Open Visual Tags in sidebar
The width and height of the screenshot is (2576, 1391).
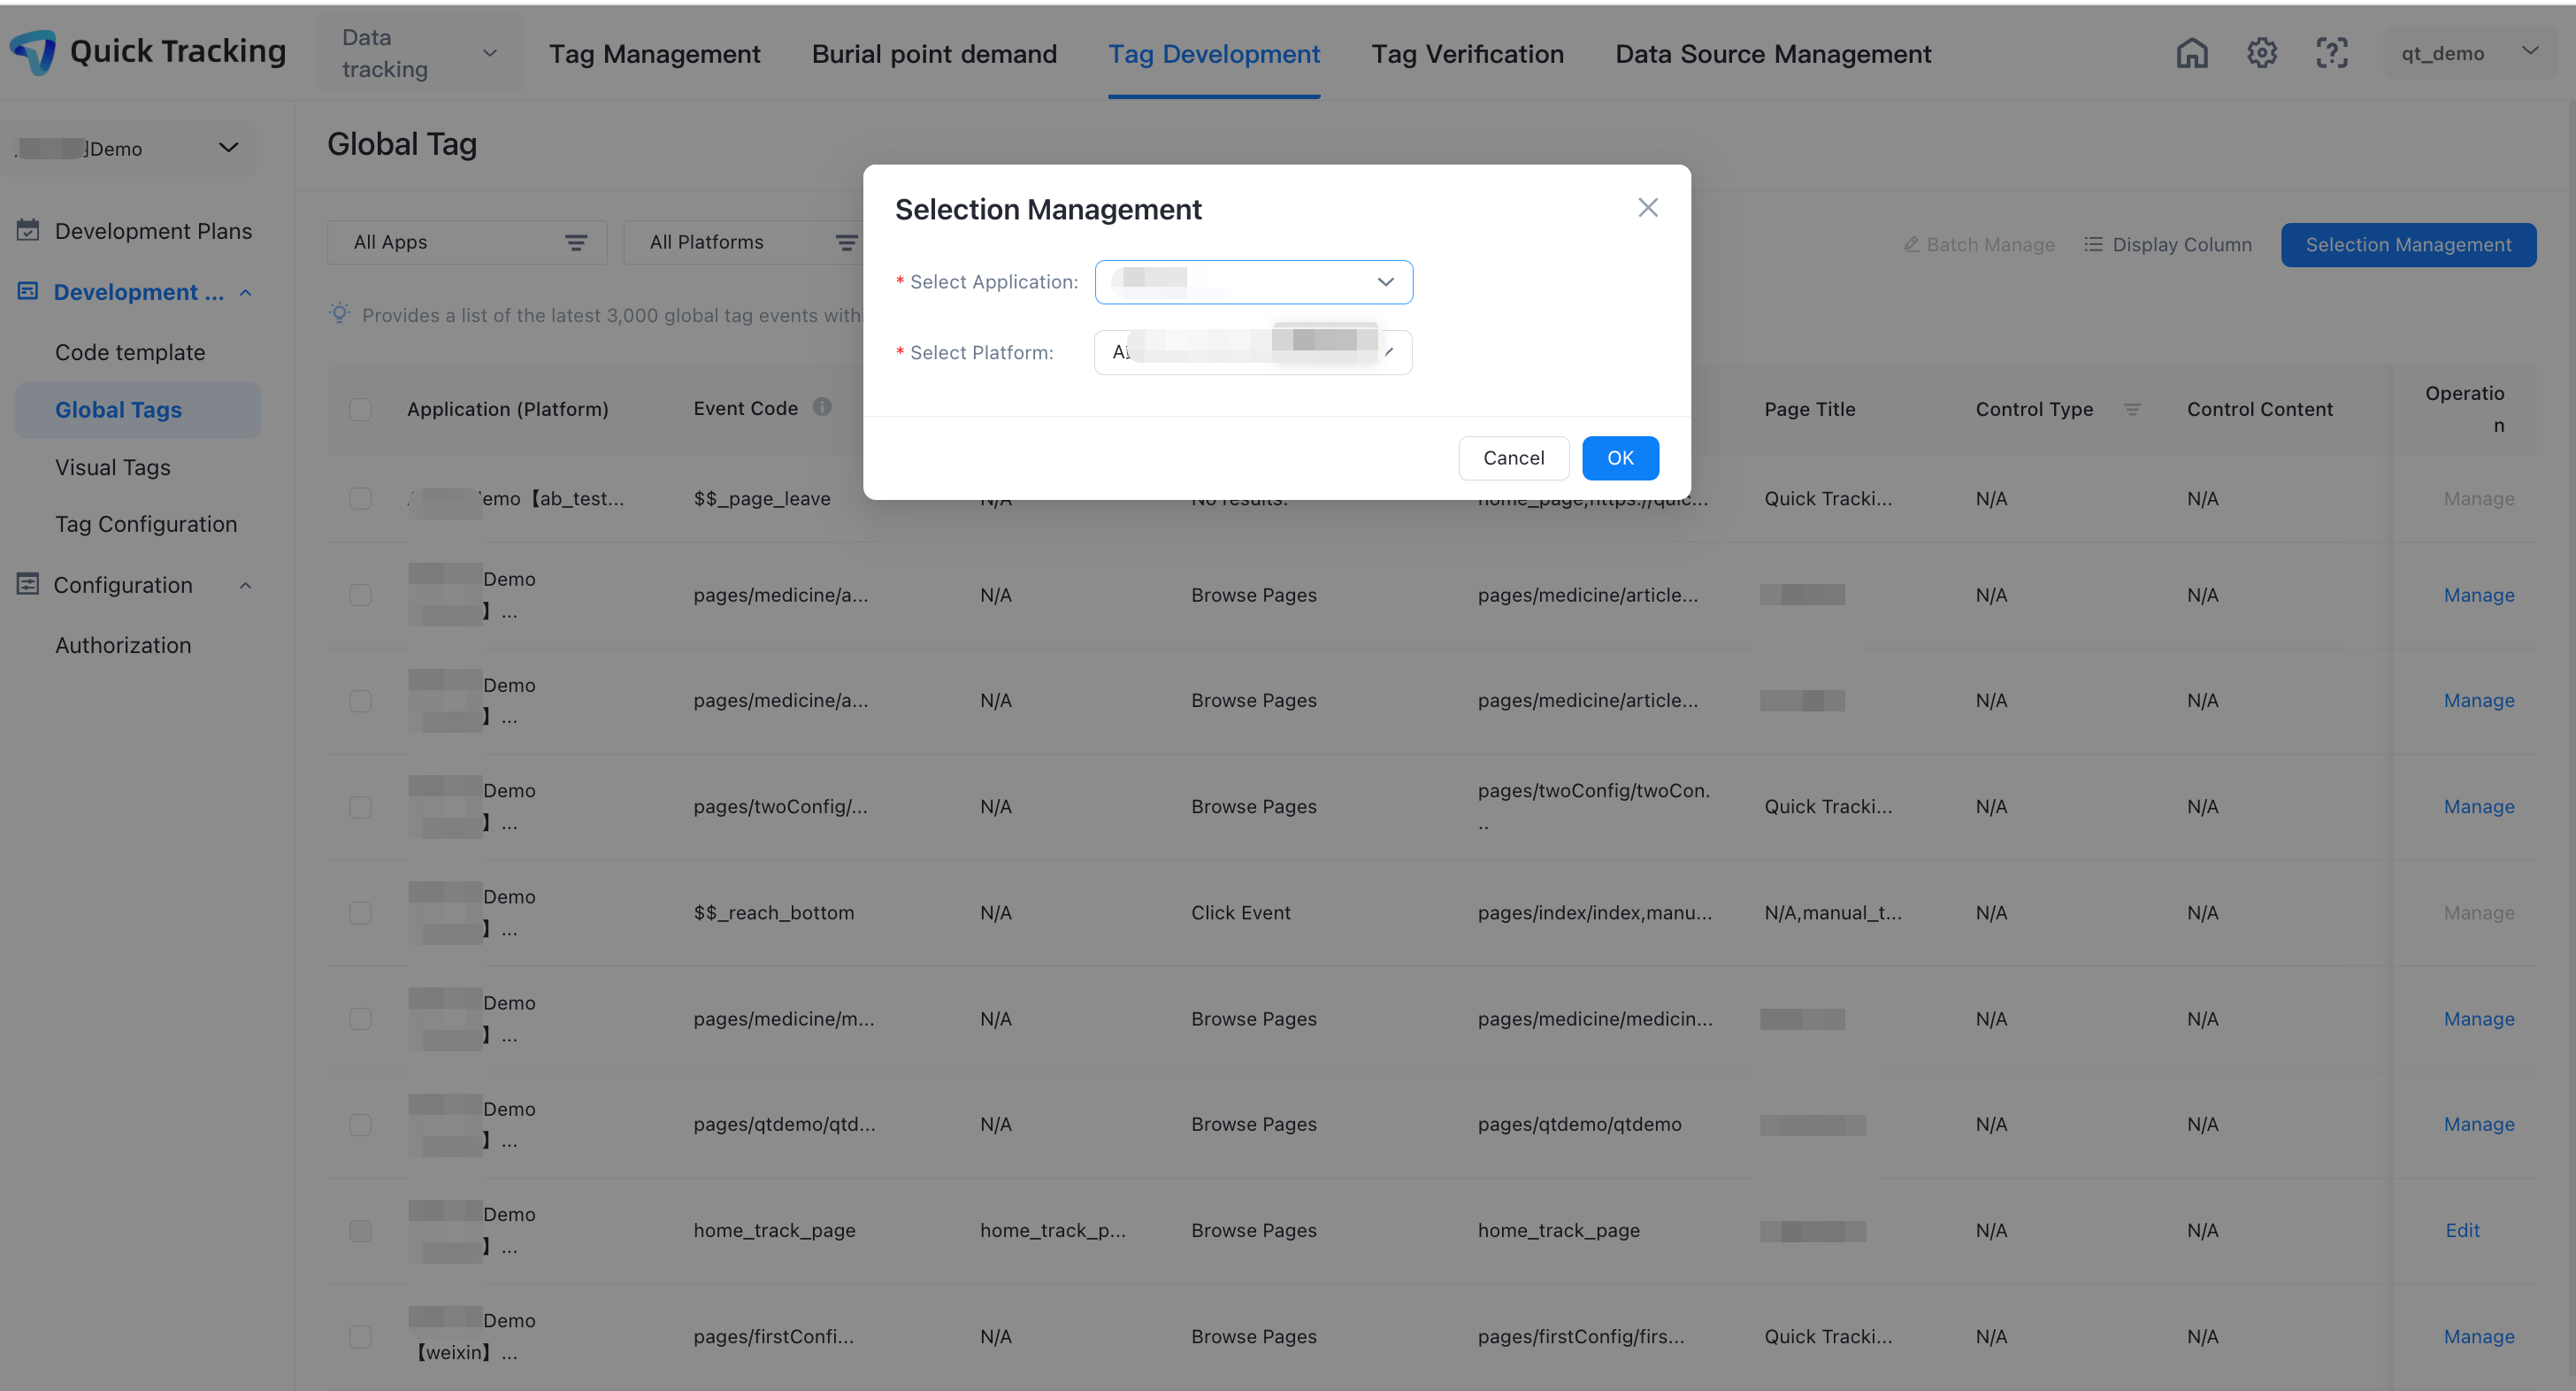(x=113, y=467)
